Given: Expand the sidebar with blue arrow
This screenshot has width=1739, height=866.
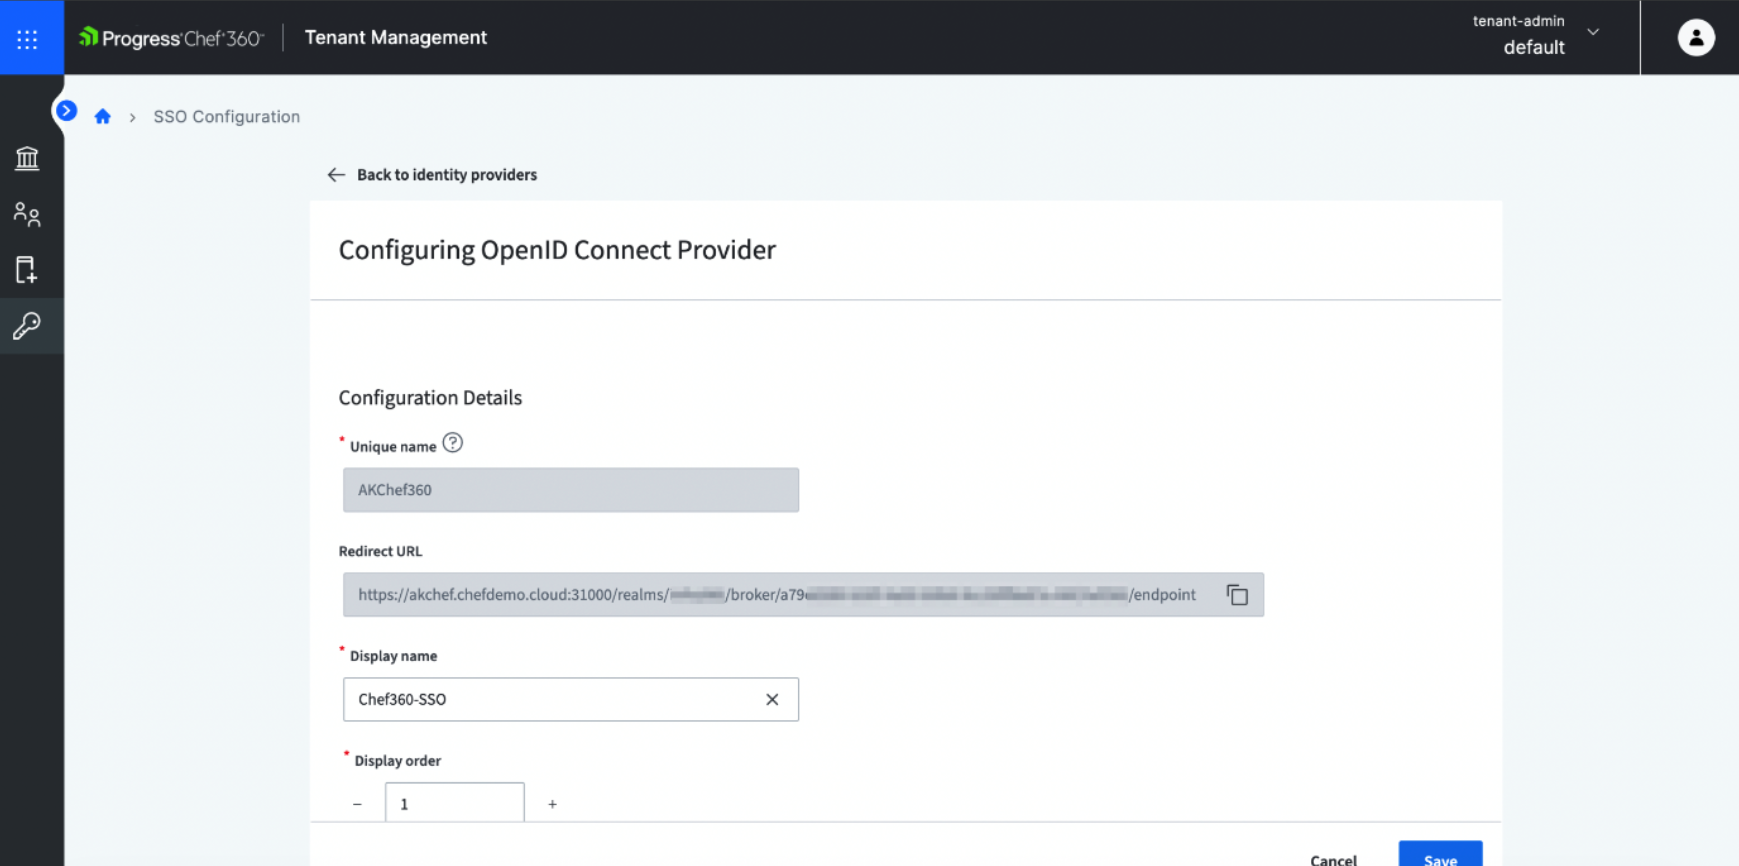Looking at the screenshot, I should tap(66, 111).
